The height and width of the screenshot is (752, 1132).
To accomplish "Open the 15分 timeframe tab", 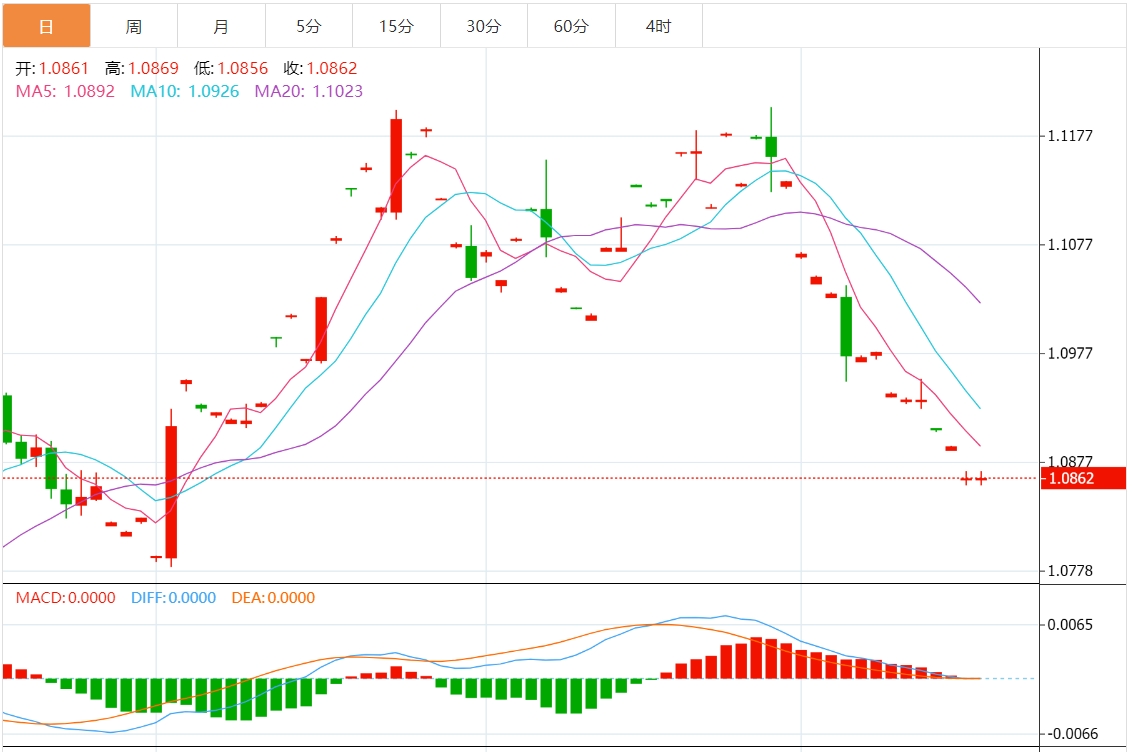I will 396,26.
